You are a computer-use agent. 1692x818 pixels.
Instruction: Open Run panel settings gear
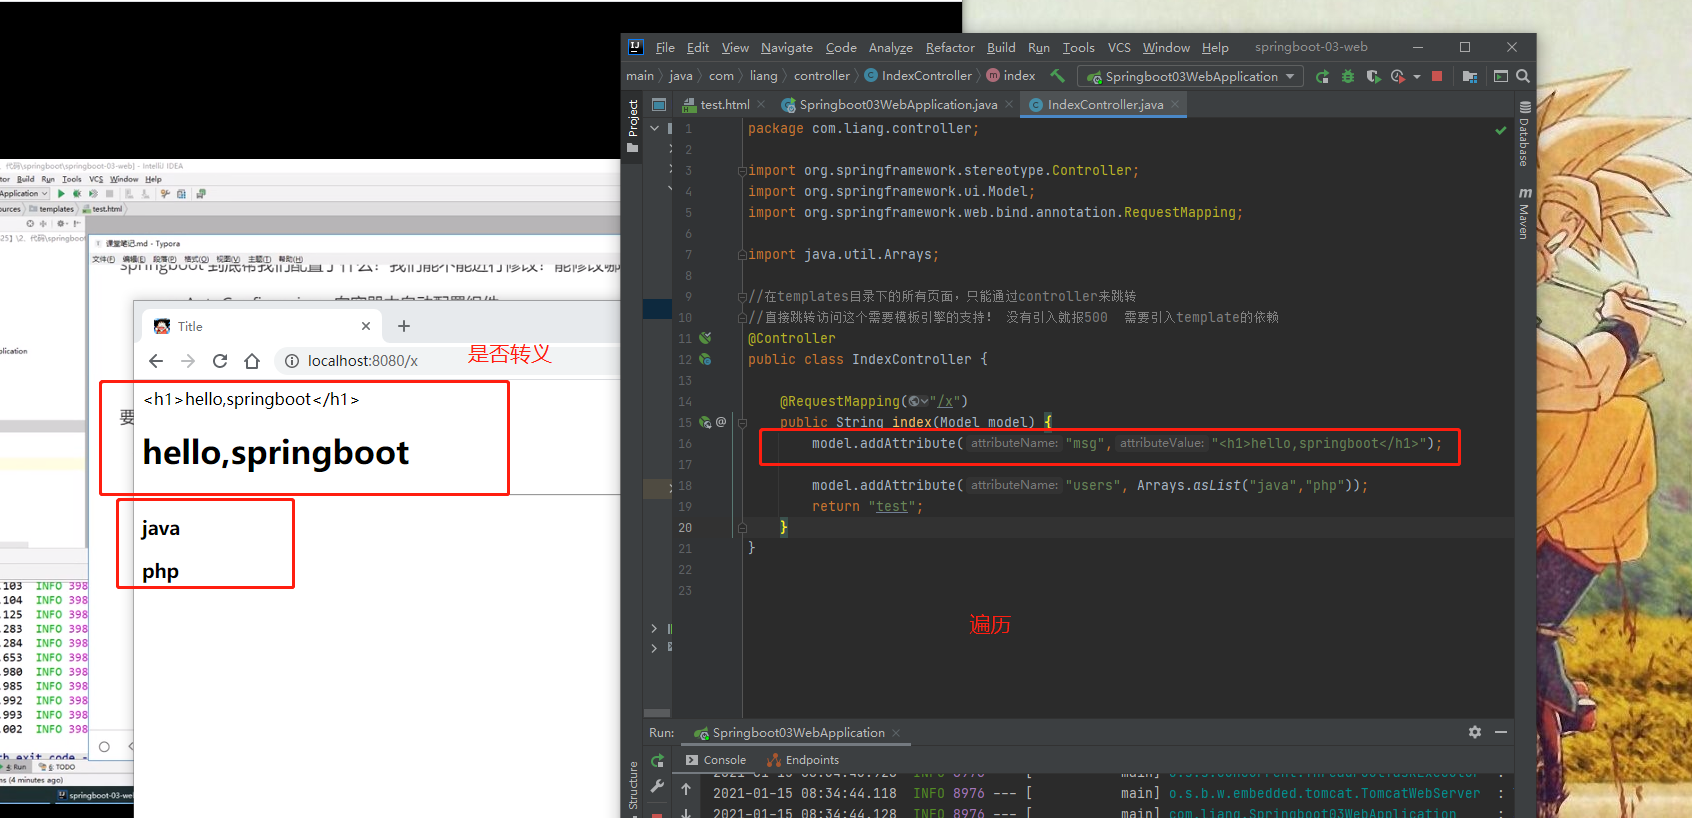coord(1474,732)
